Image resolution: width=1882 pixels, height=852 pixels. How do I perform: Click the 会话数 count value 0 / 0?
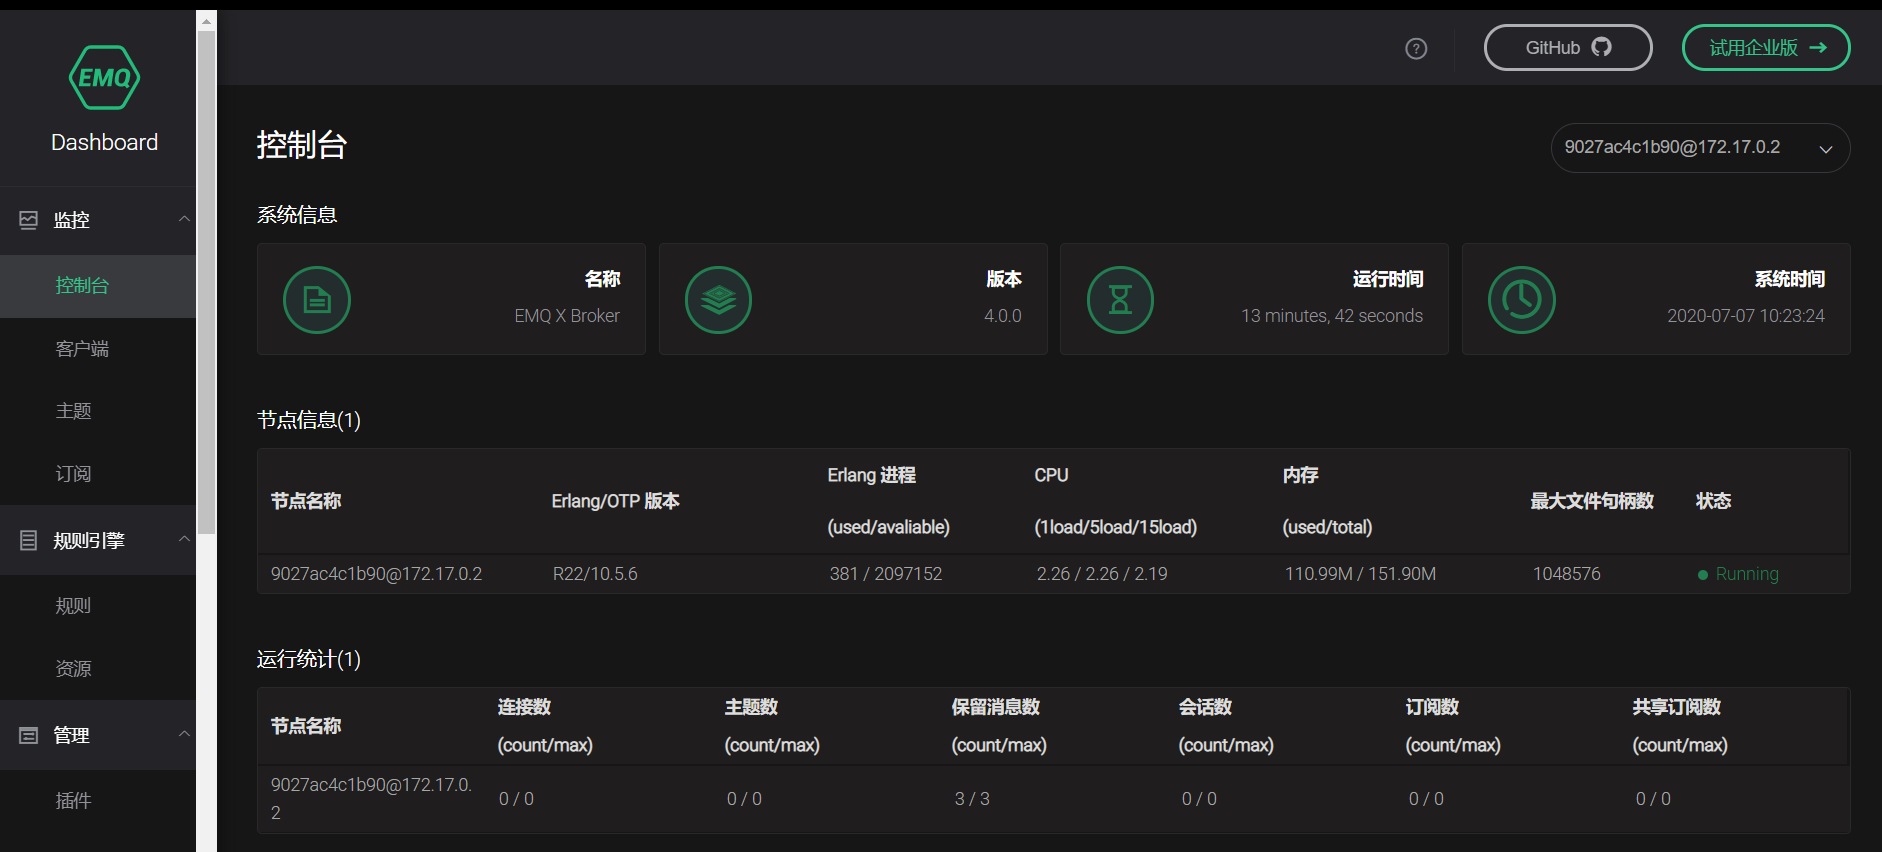coord(1199,799)
